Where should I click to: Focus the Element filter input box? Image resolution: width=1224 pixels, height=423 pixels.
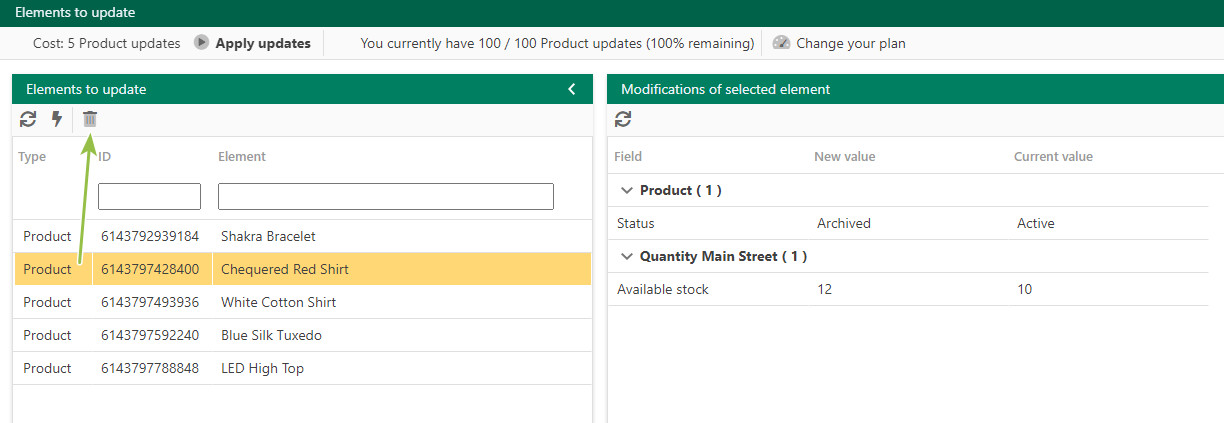point(386,196)
